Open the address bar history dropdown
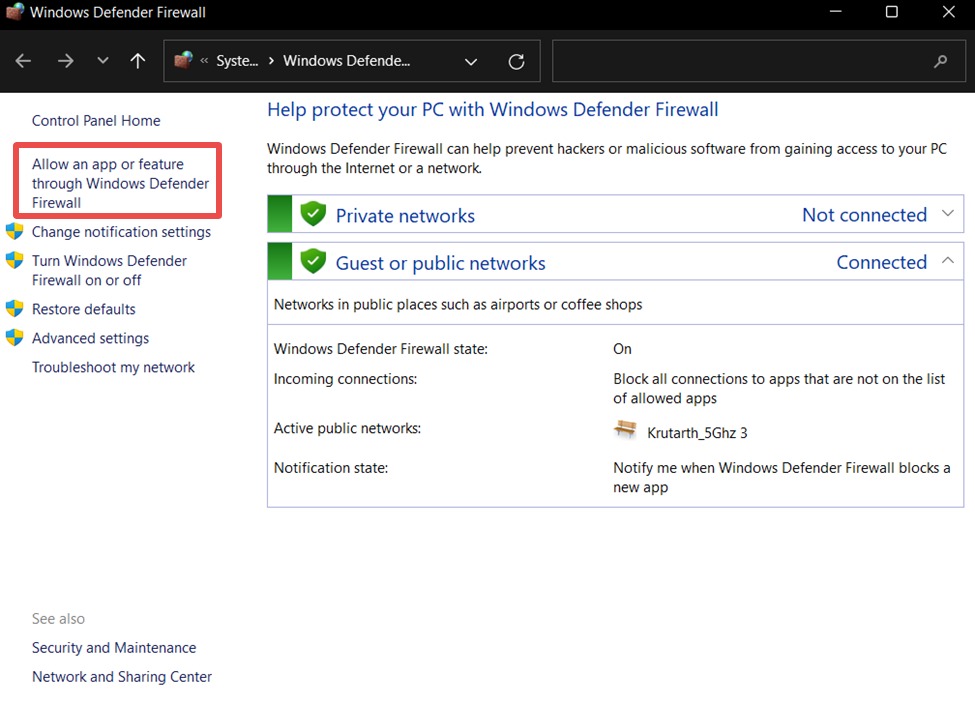 point(471,61)
